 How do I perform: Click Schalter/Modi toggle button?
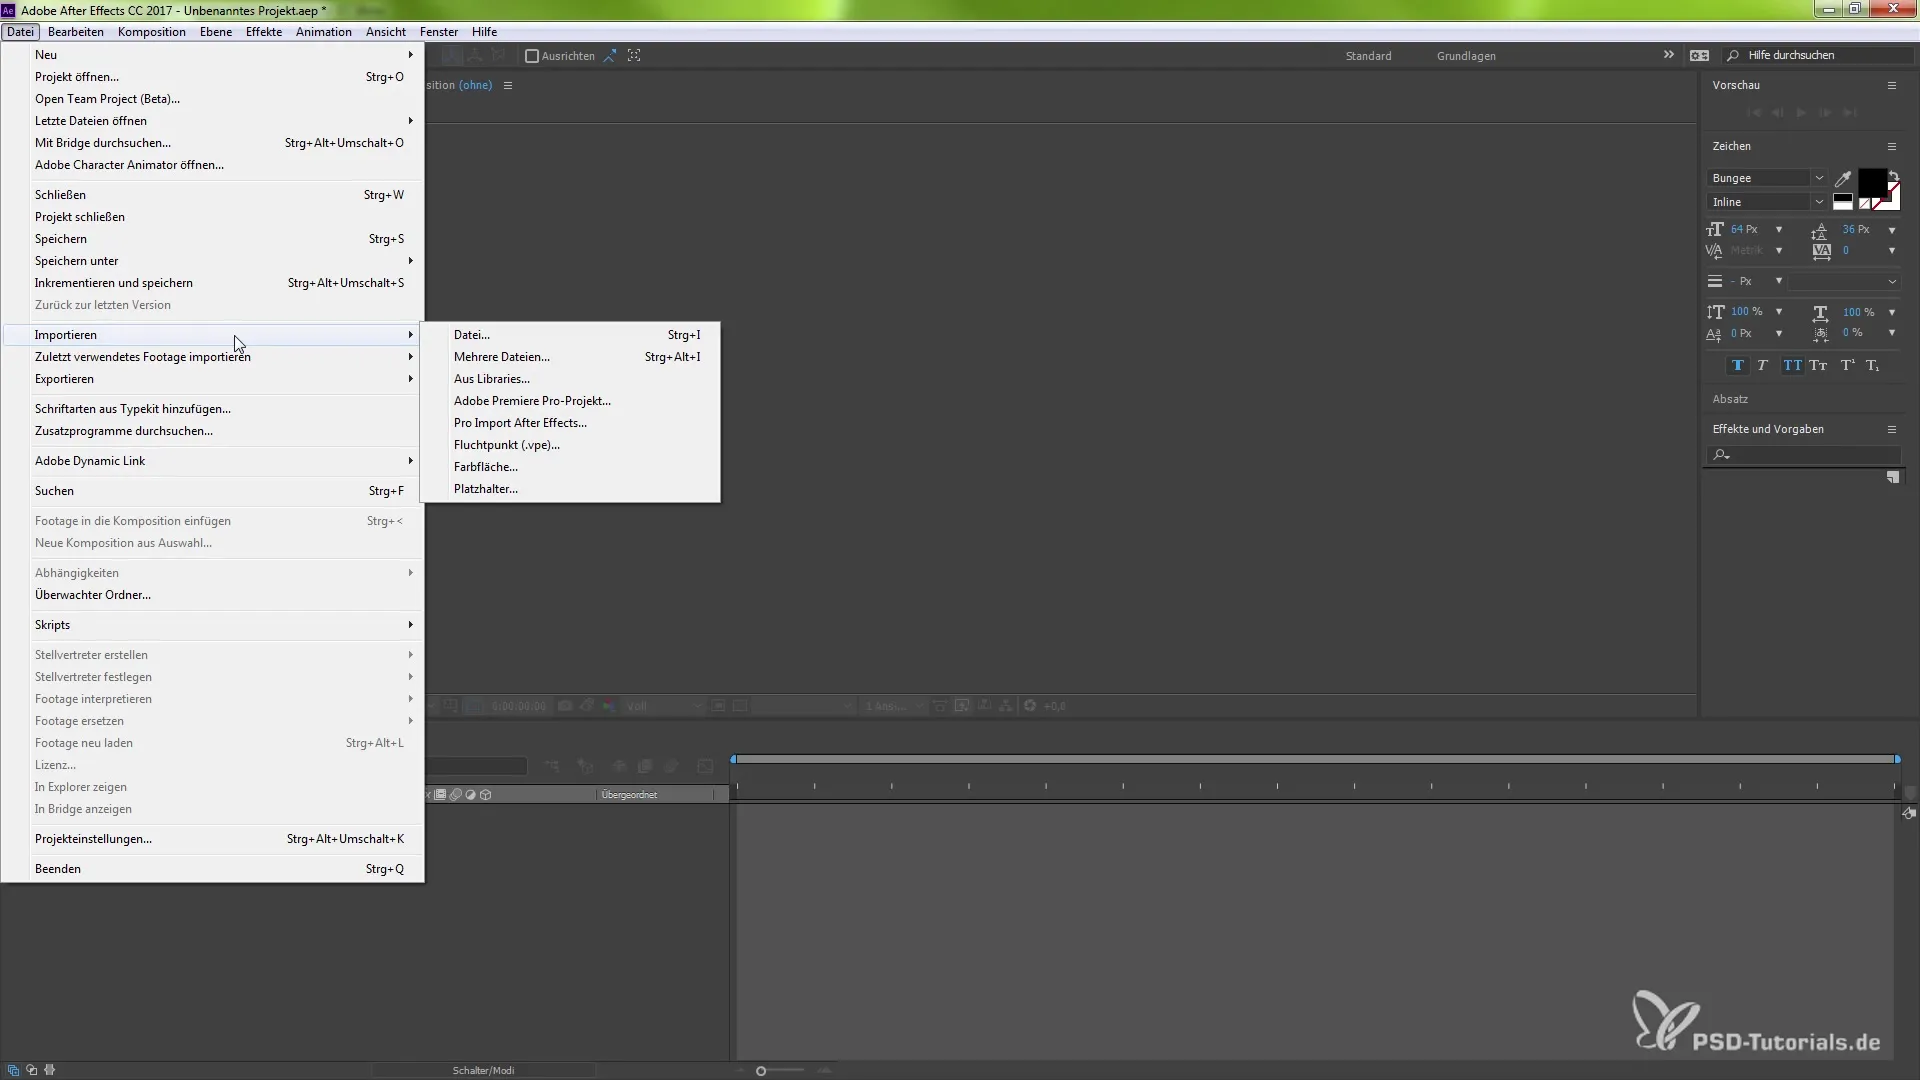483,1070
